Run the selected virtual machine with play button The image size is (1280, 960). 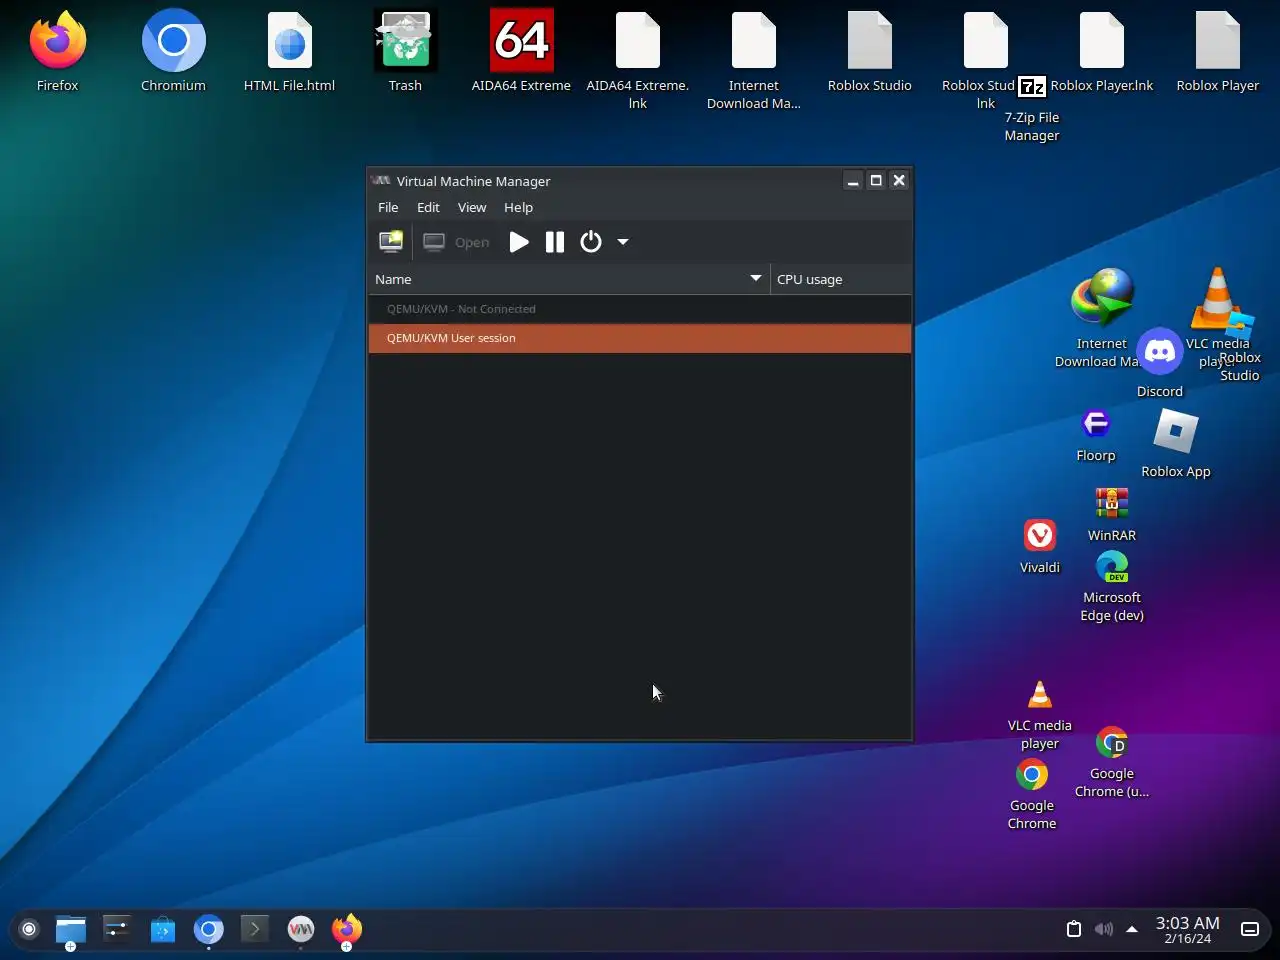(x=518, y=242)
